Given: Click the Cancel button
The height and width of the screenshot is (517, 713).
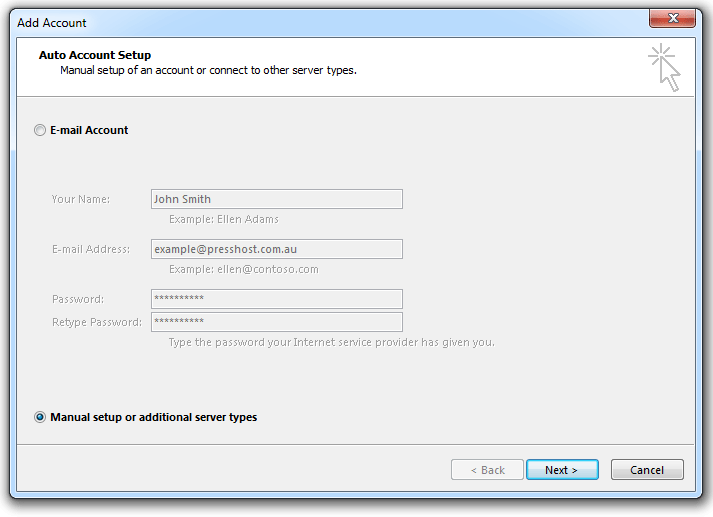Looking at the screenshot, I should point(647,470).
